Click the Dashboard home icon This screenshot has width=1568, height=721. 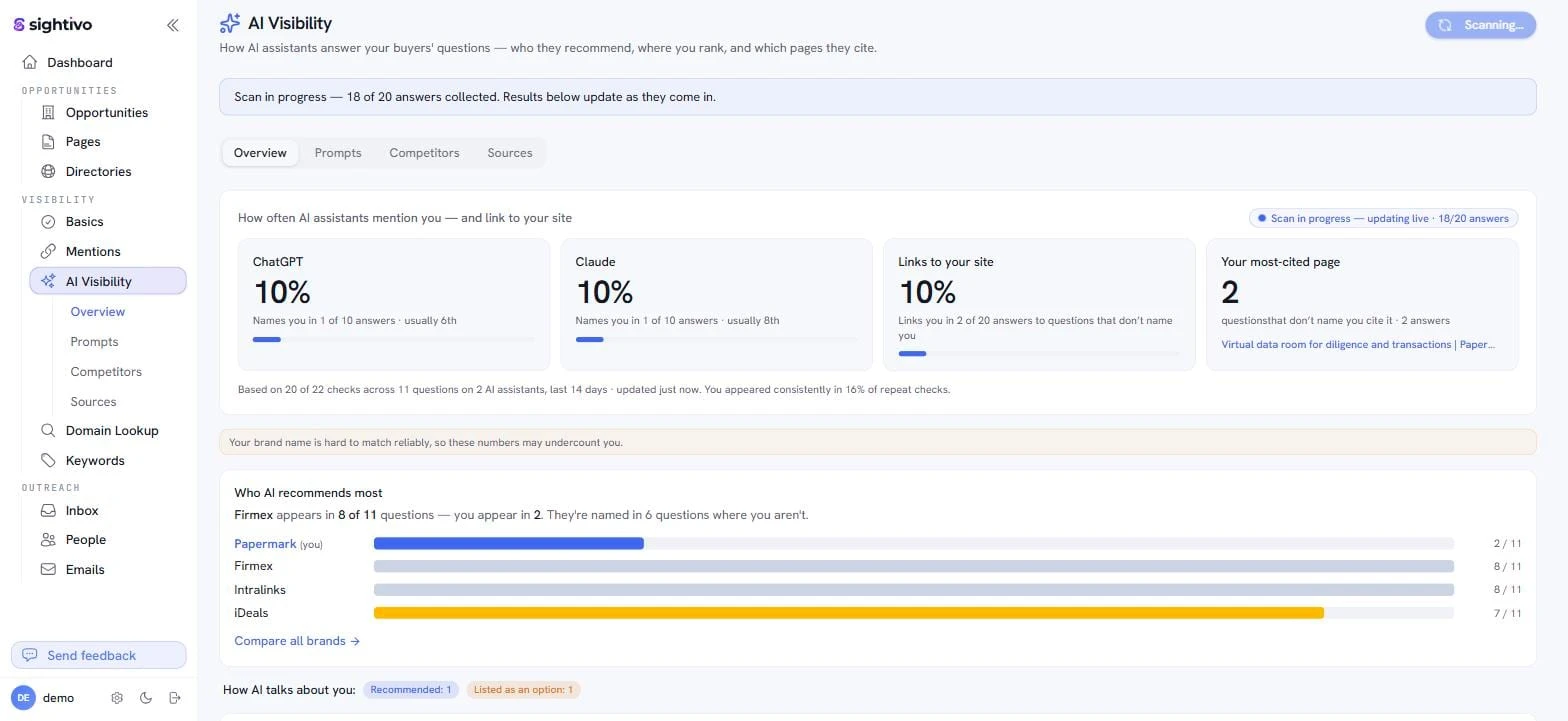30,62
